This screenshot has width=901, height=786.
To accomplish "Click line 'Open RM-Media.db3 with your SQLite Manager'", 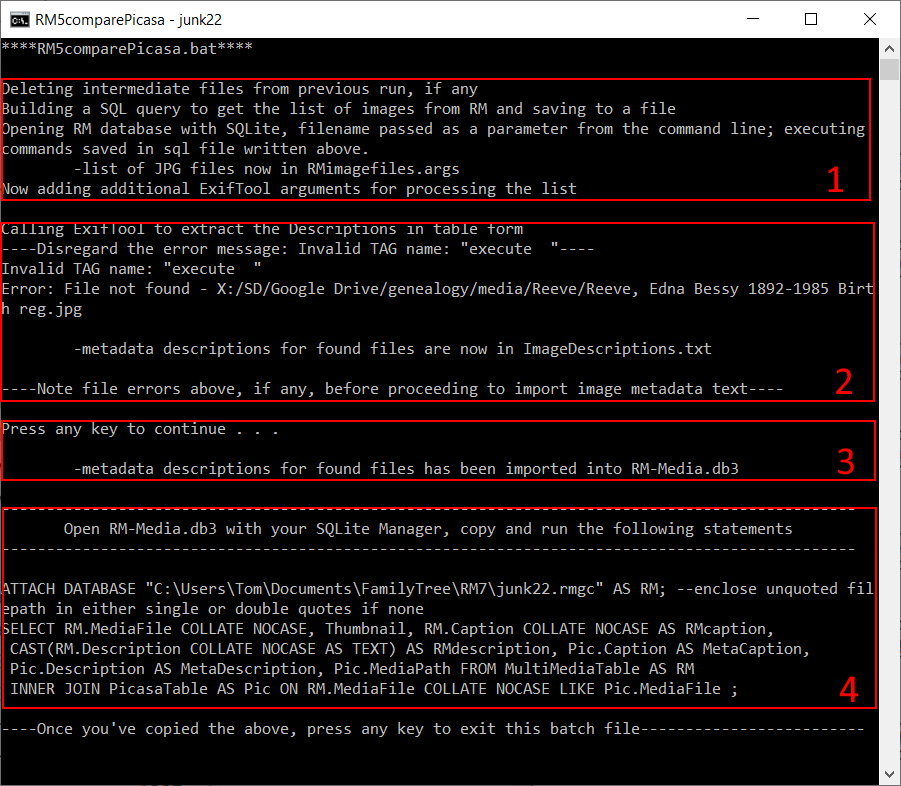I will pos(428,529).
